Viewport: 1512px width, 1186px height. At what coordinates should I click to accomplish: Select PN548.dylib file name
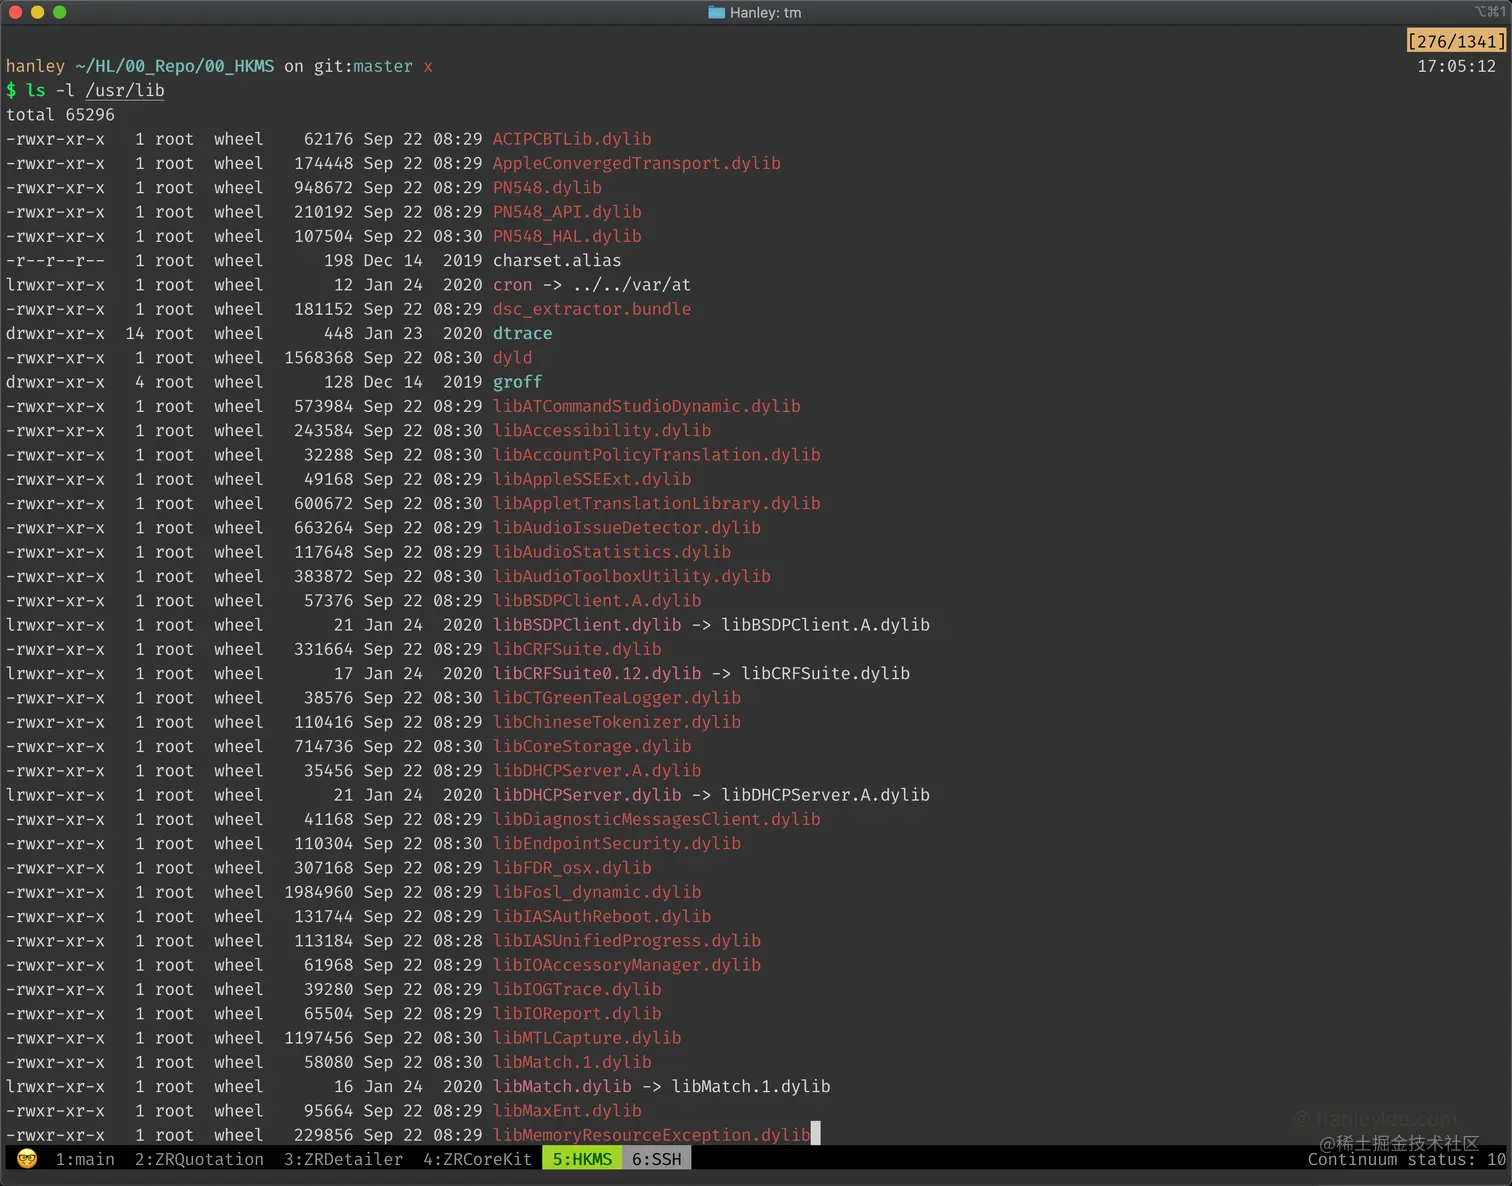click(x=547, y=187)
